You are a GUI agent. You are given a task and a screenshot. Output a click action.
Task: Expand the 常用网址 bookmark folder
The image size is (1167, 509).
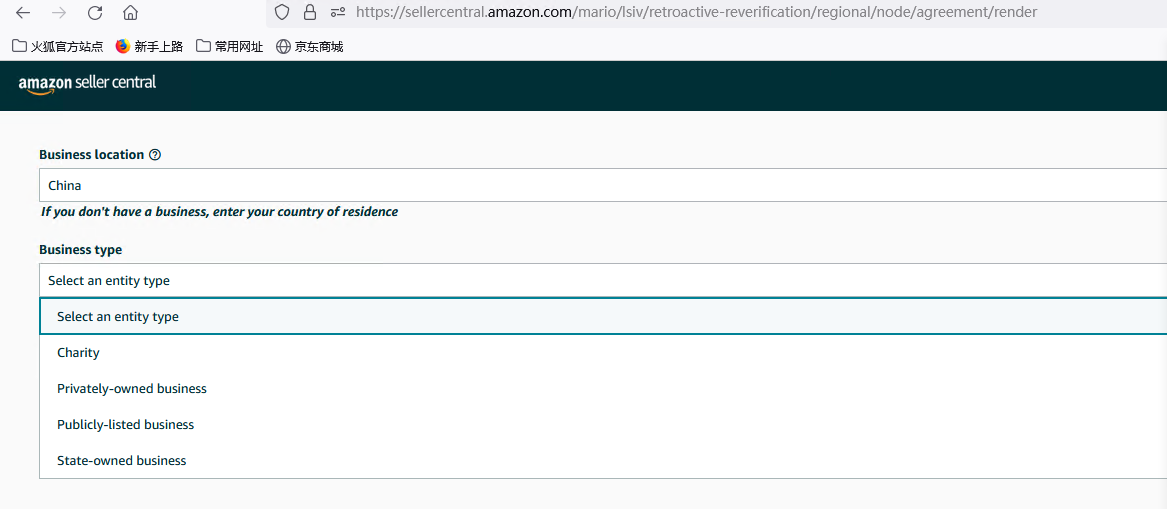coord(230,47)
